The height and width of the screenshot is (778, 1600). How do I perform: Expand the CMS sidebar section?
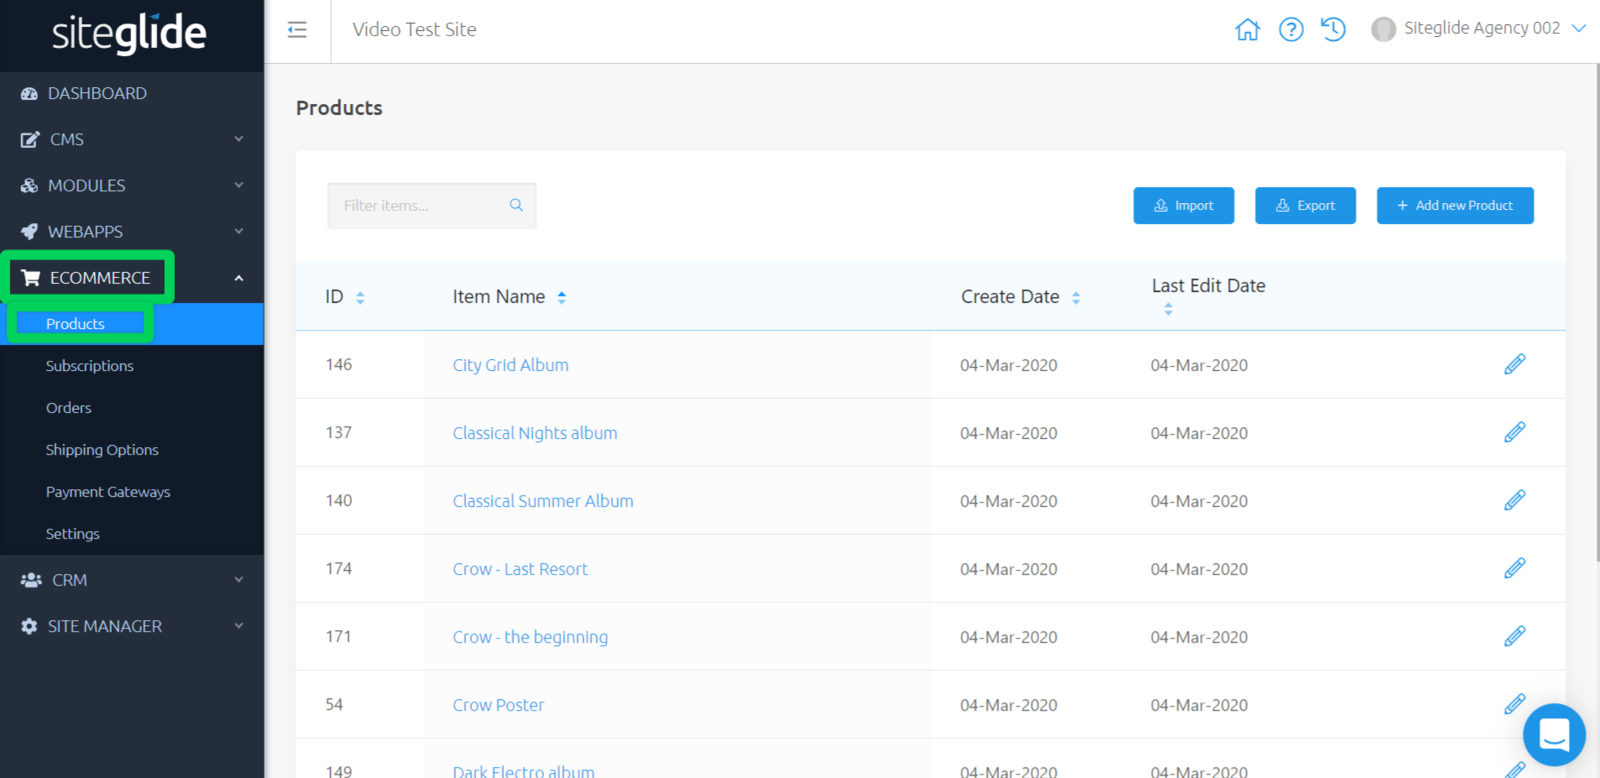[x=132, y=139]
